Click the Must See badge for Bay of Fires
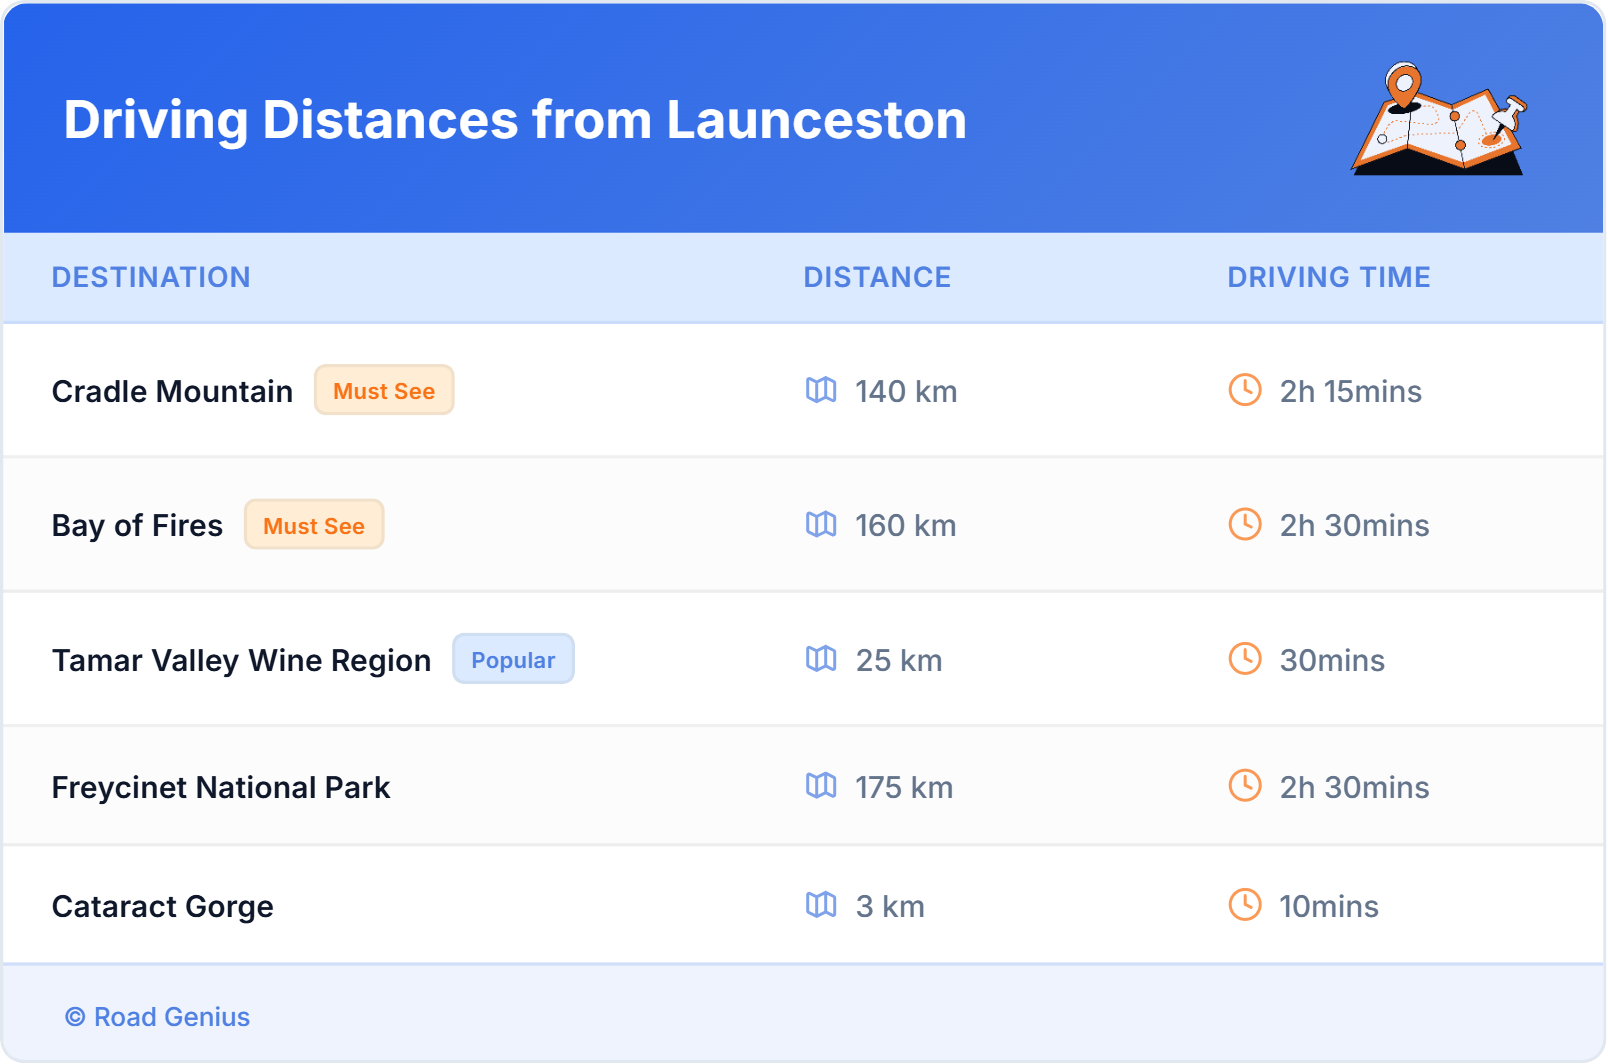1608x1064 pixels. (x=314, y=525)
